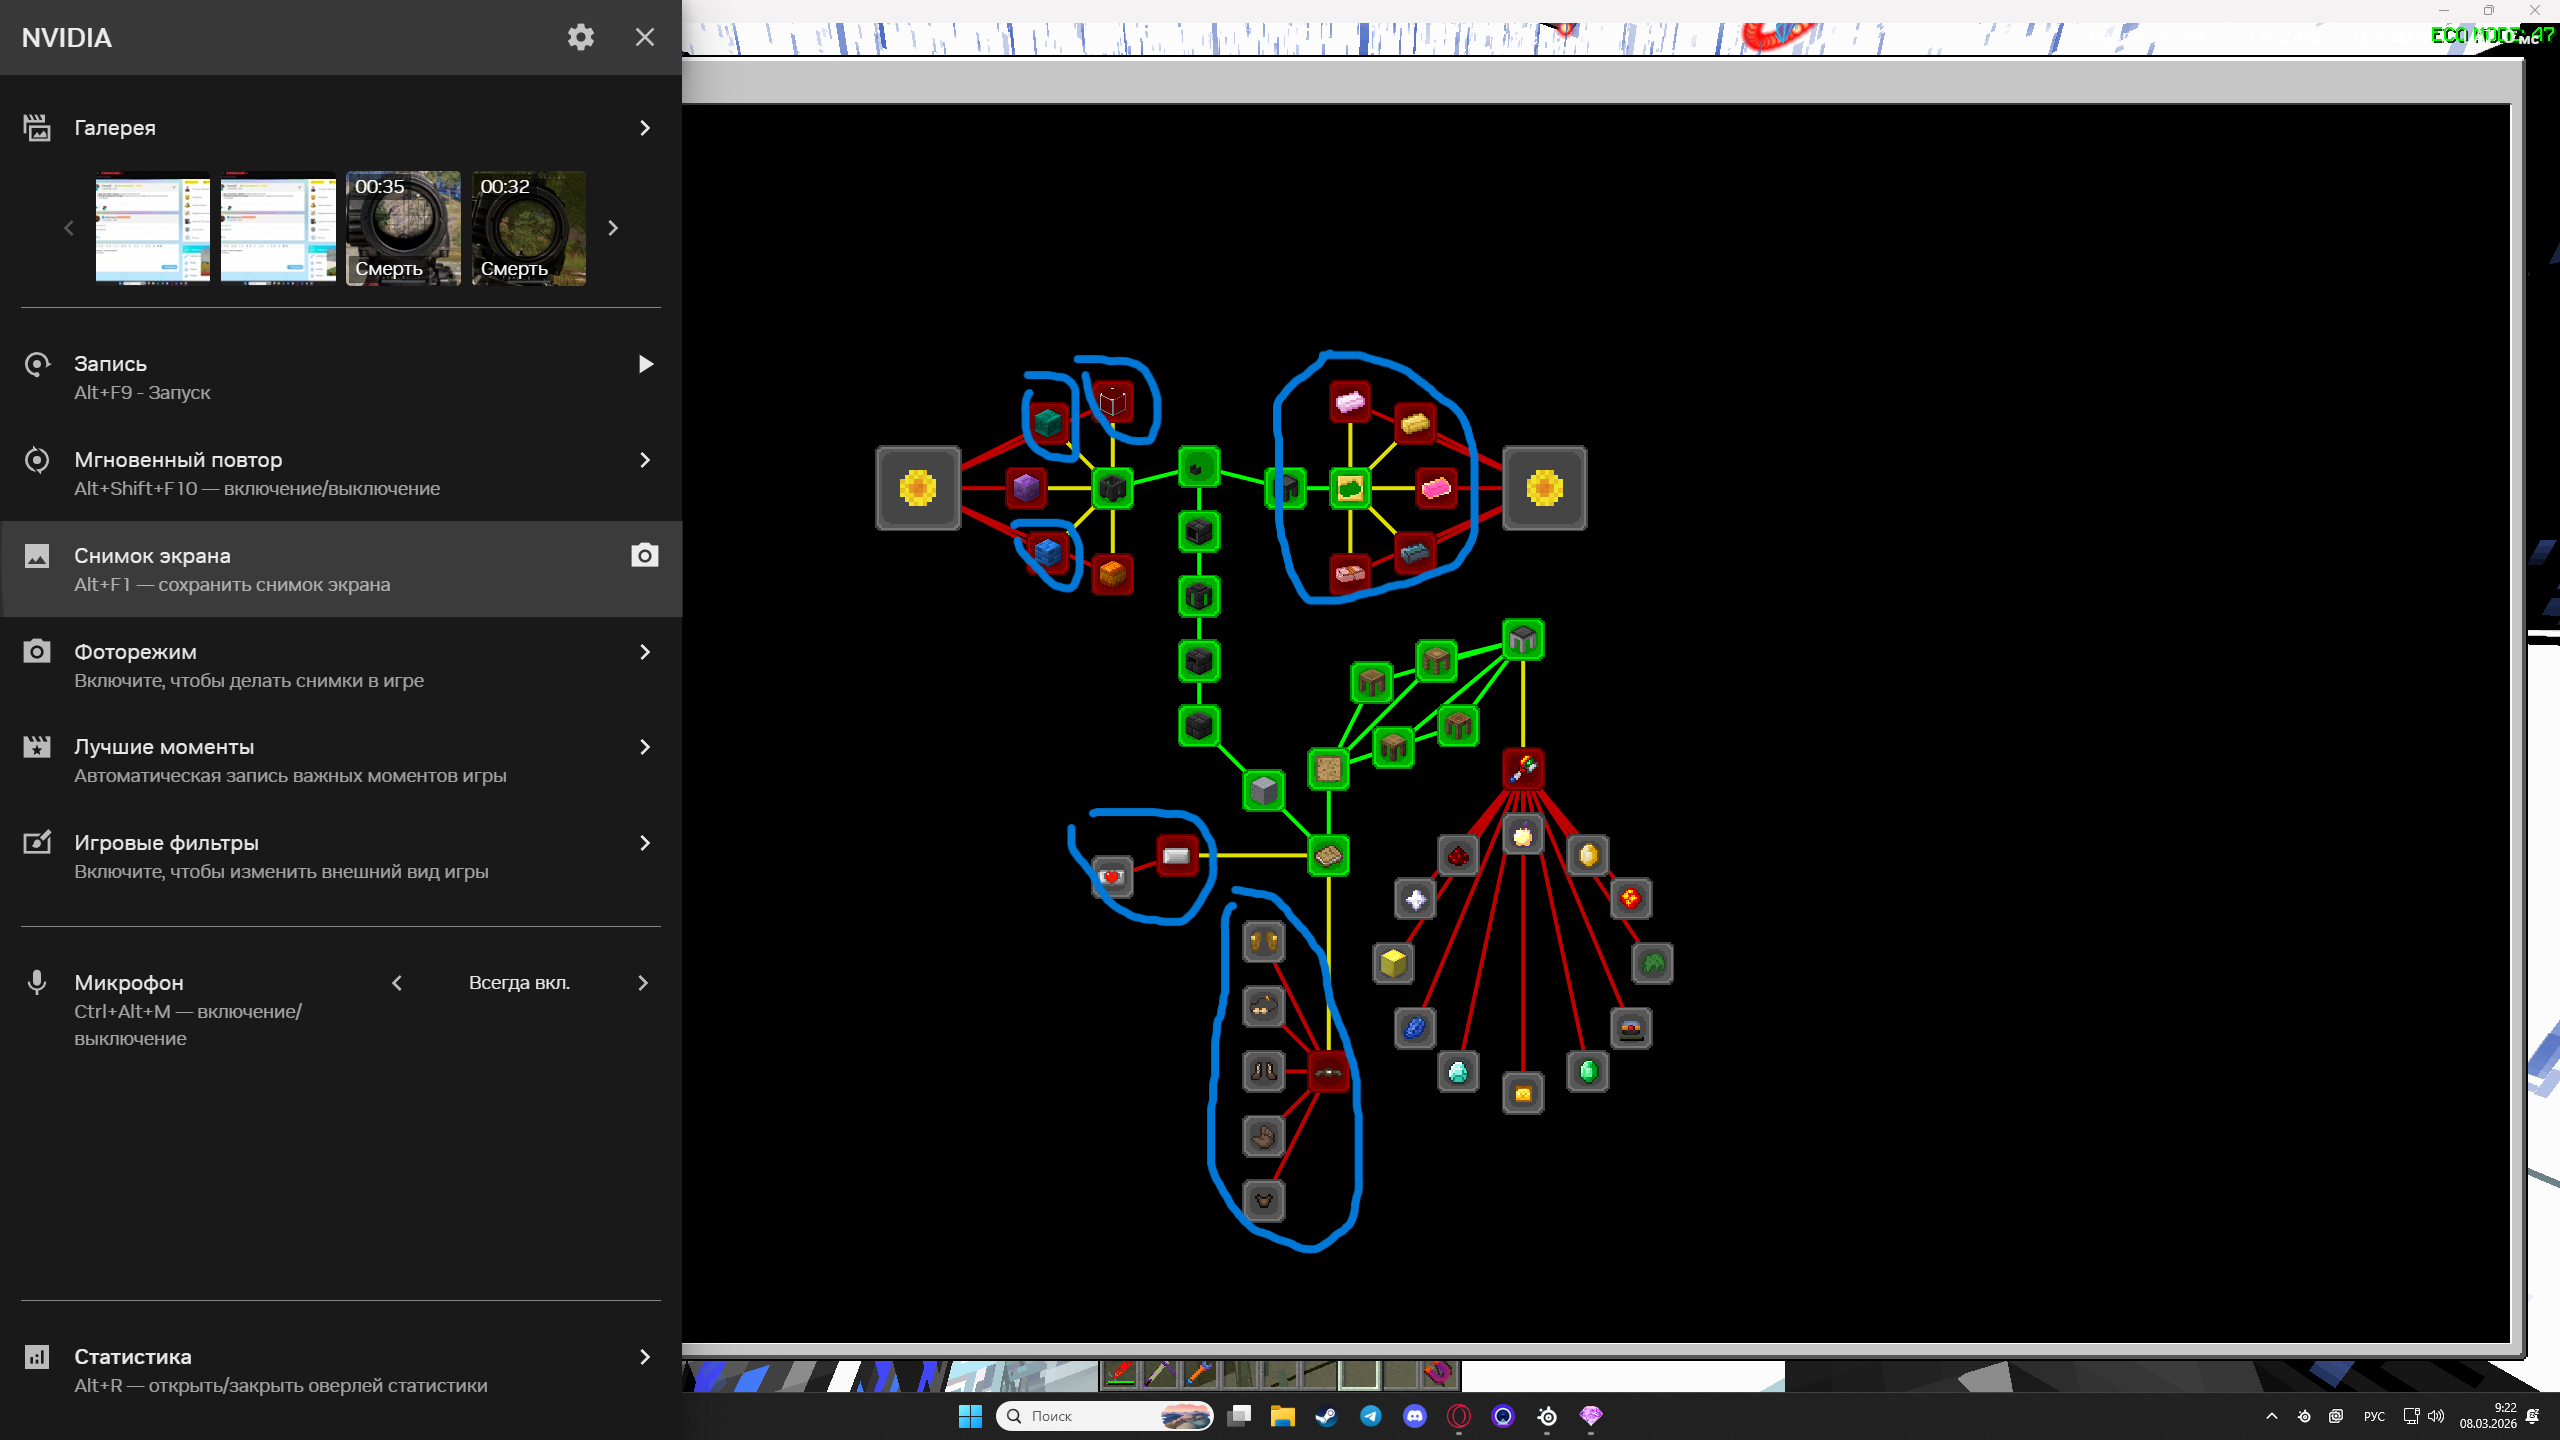Toggle the microphone icon

coord(37,983)
